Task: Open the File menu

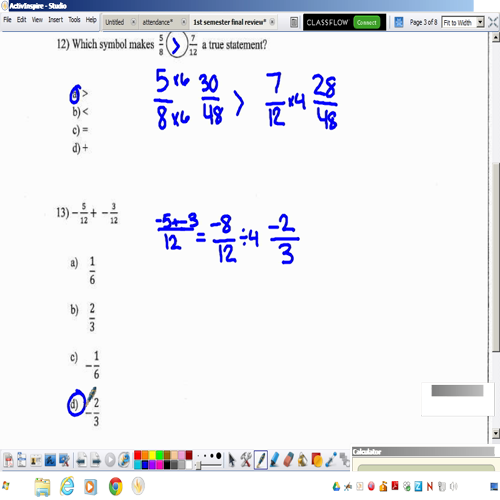Action: [x=7, y=20]
